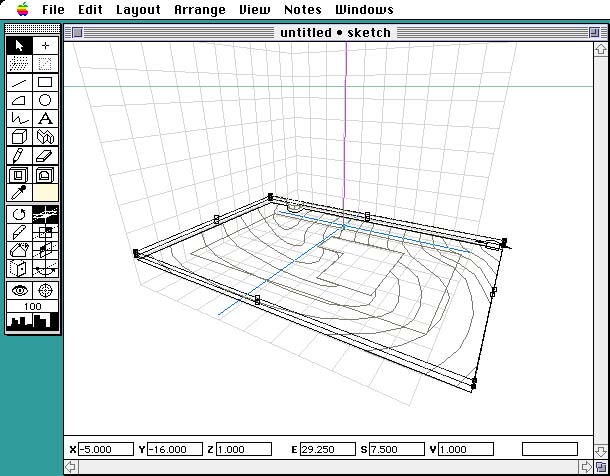Image resolution: width=610 pixels, height=476 pixels.
Task: Select the 3D cube tool
Action: [19, 137]
